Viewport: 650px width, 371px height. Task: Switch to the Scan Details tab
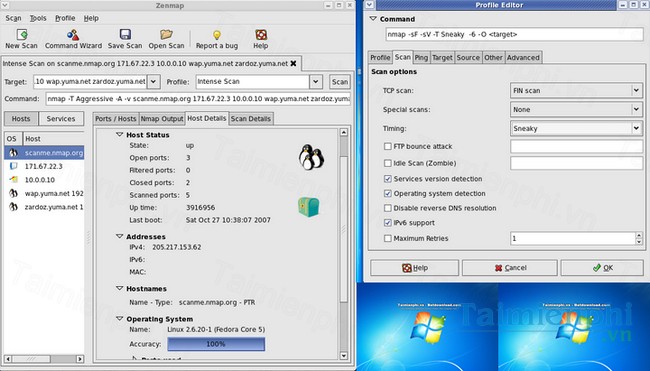tap(251, 119)
